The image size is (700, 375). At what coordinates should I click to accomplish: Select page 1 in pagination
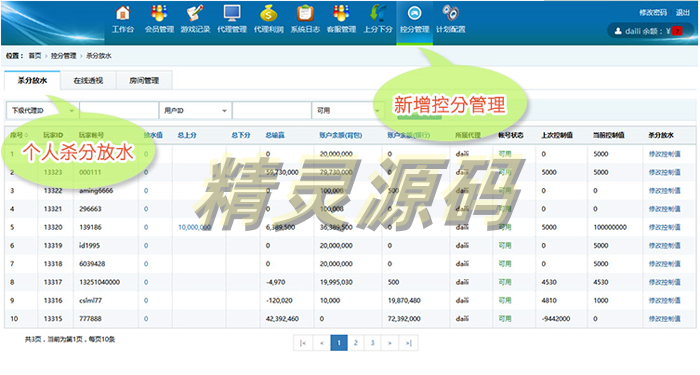[x=339, y=343]
